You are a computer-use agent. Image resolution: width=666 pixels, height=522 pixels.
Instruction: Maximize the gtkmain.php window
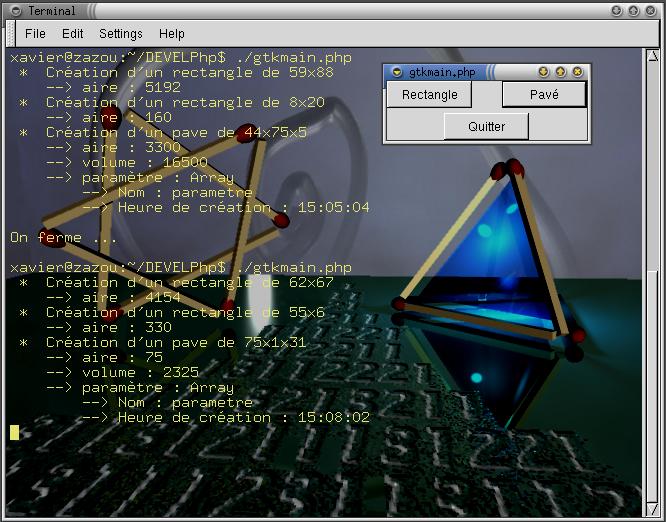click(560, 72)
